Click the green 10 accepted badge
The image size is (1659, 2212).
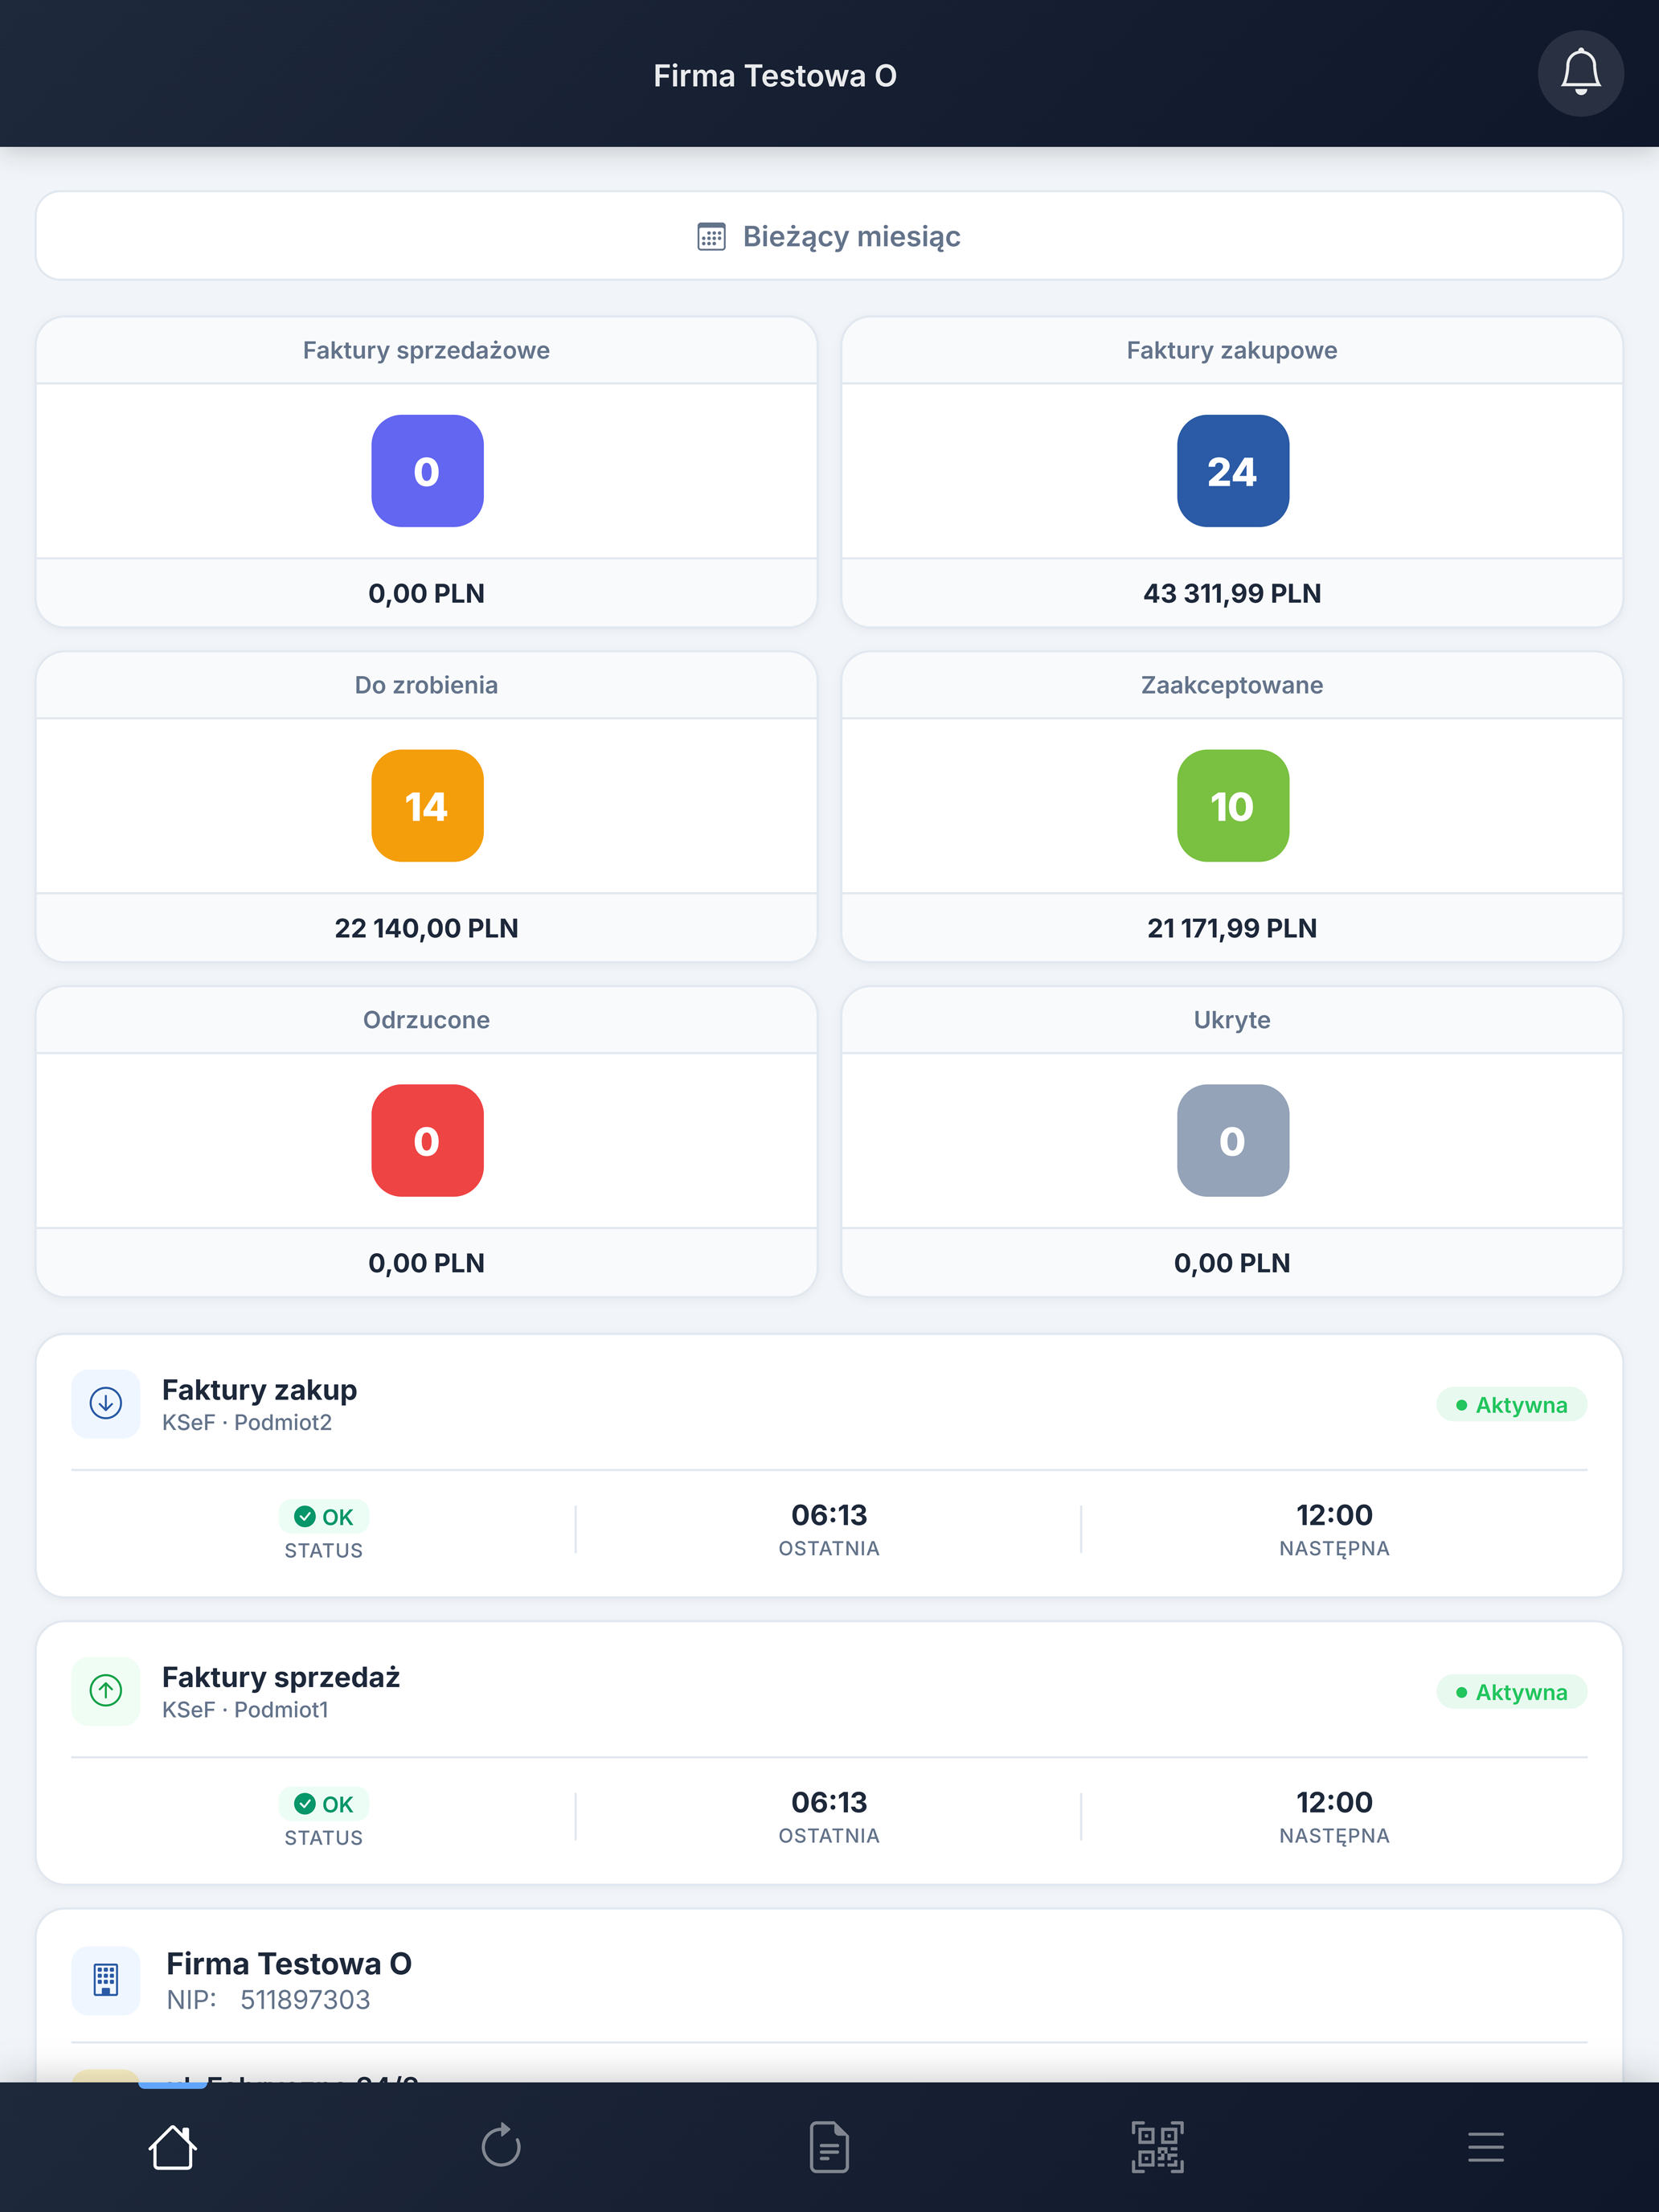tap(1232, 806)
